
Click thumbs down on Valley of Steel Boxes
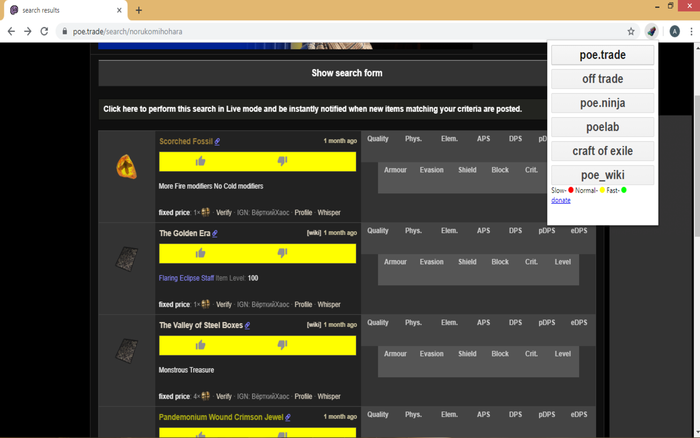pyautogui.click(x=282, y=345)
